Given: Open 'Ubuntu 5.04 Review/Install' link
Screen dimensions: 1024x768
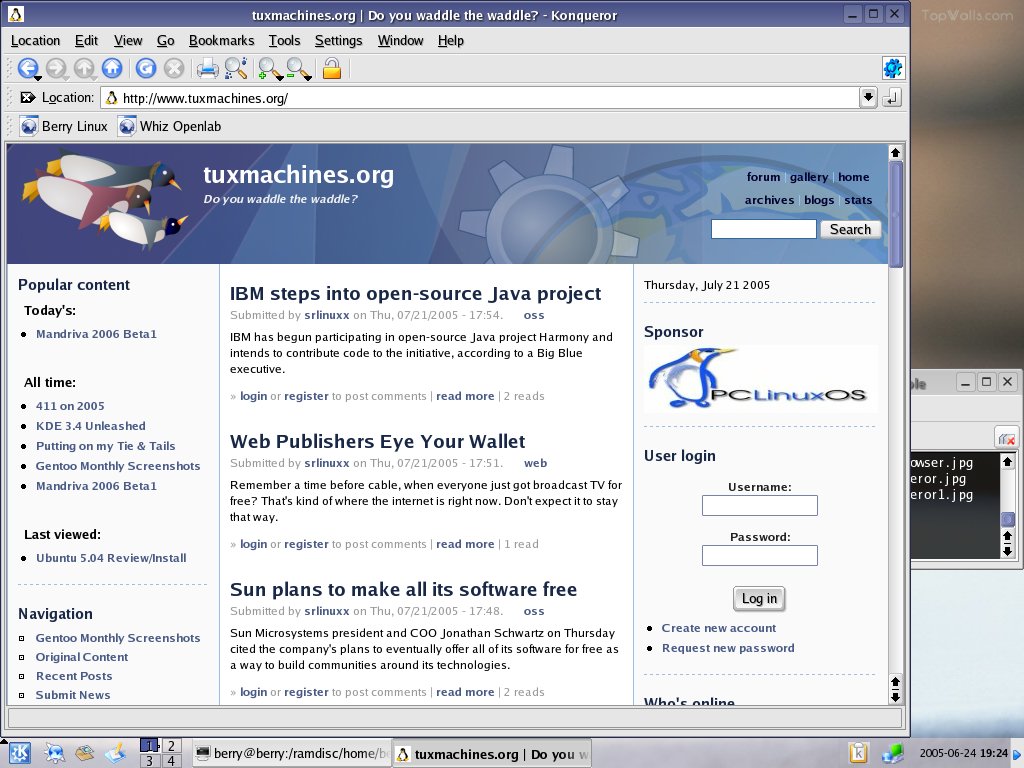Looking at the screenshot, I should coord(111,558).
